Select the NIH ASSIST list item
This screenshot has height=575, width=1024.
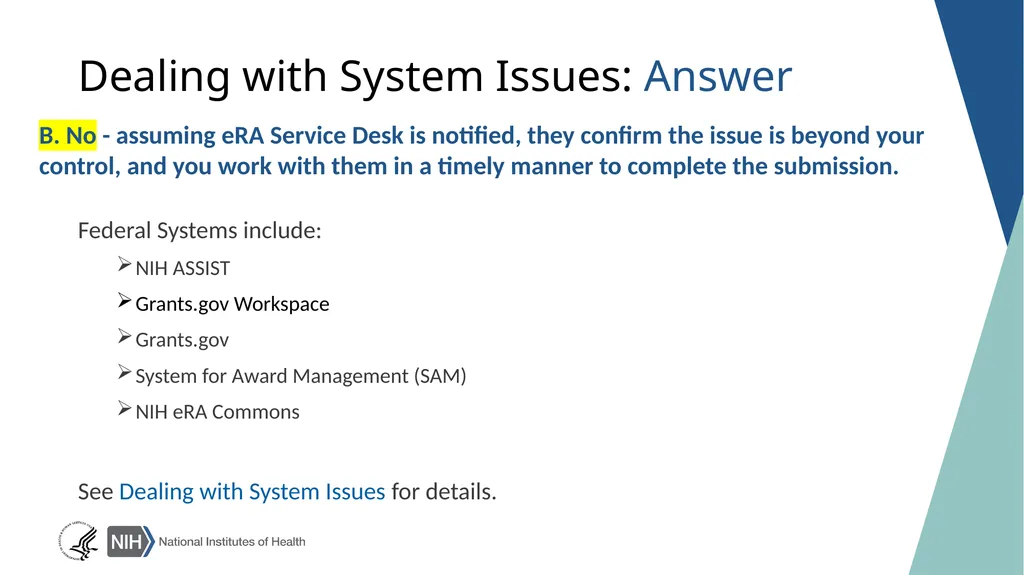coord(183,268)
